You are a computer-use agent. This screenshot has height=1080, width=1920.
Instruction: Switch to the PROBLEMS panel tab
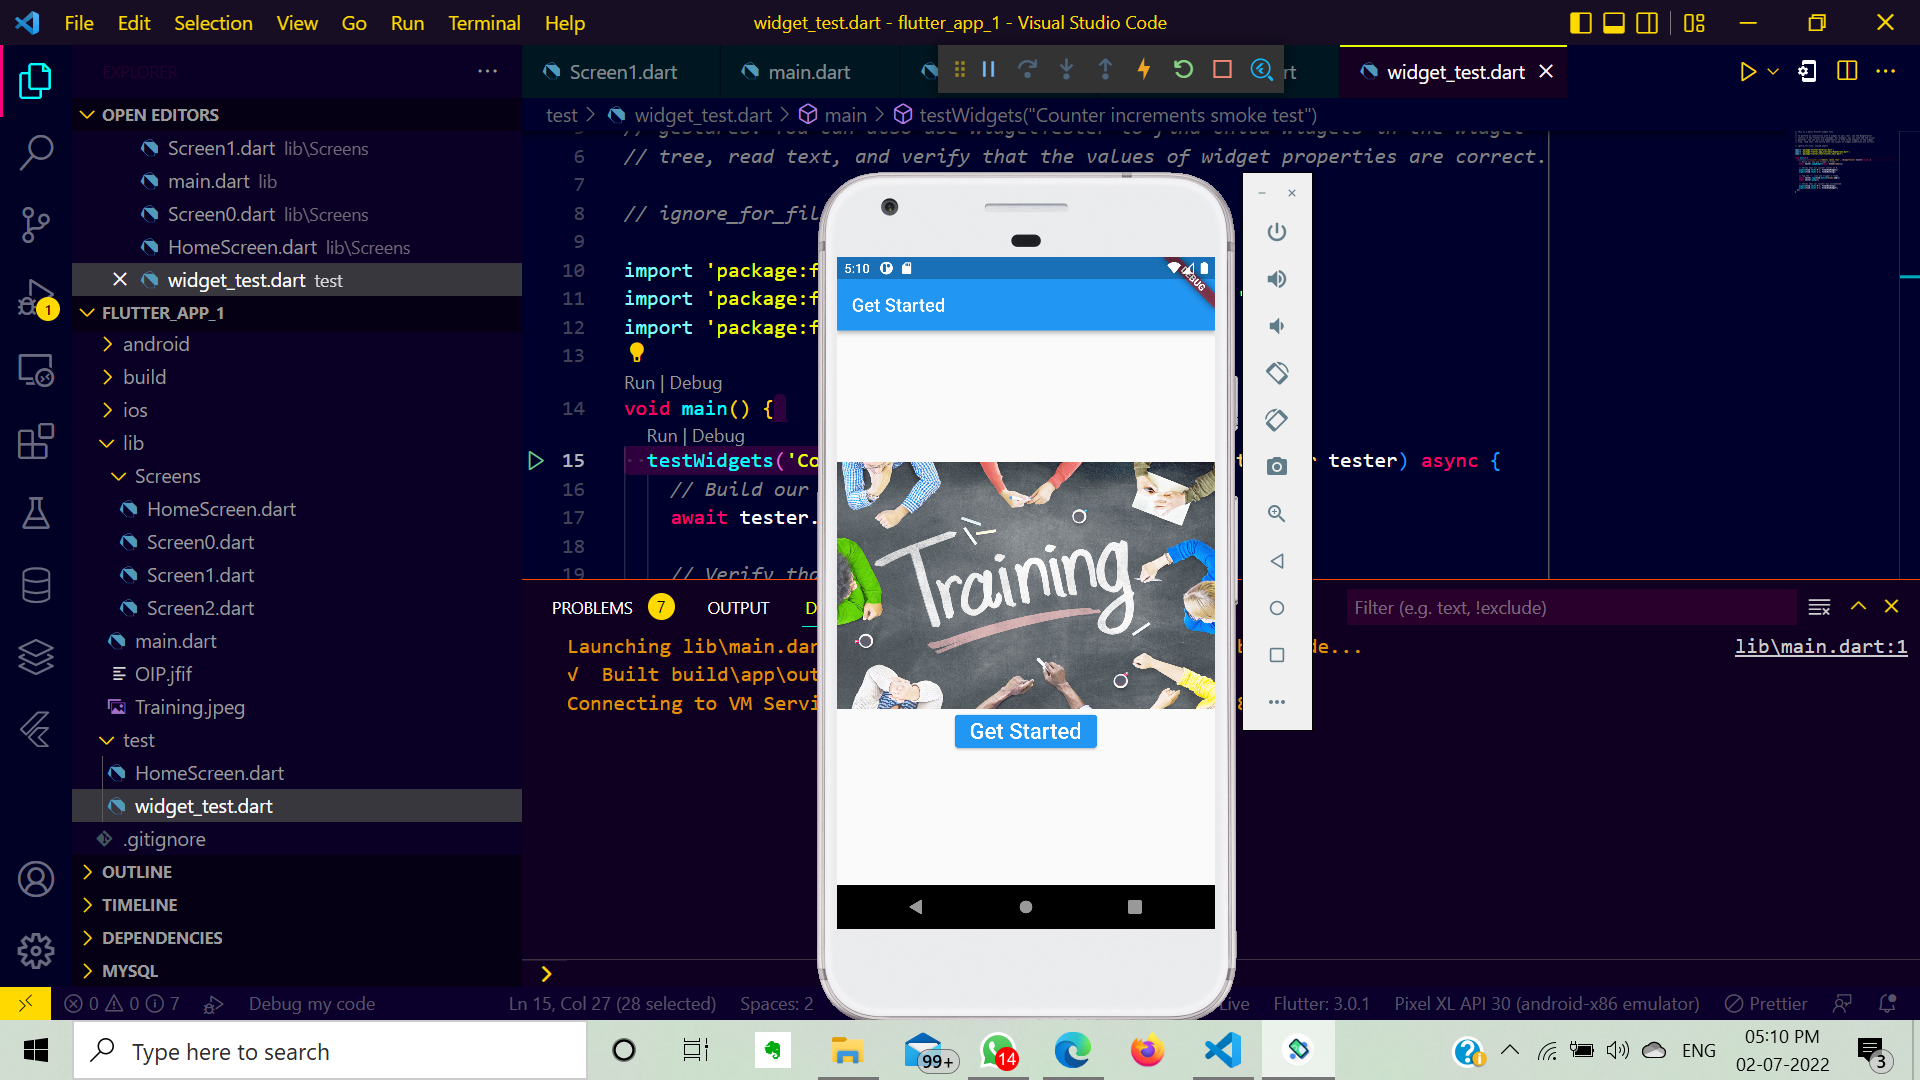[592, 608]
